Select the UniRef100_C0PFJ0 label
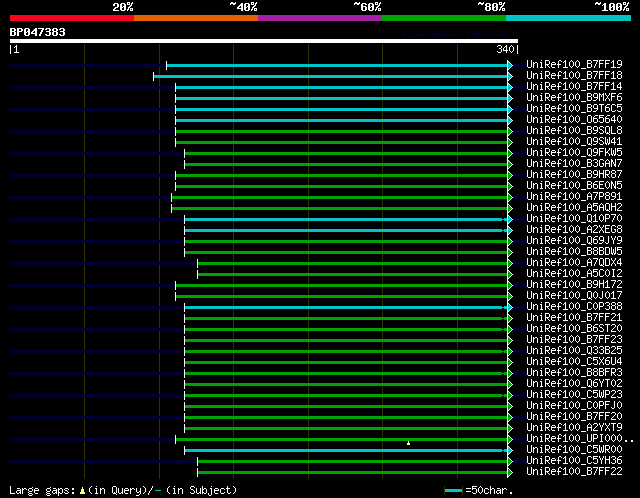 [574, 406]
